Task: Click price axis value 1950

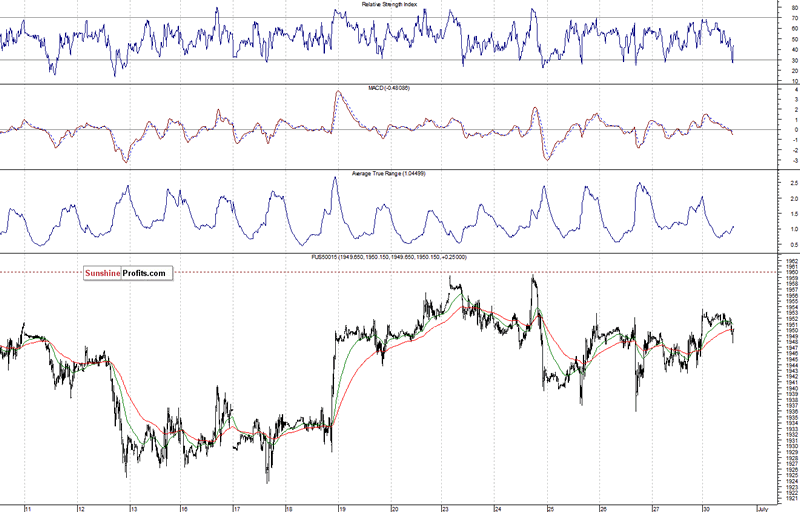Action: tap(792, 331)
